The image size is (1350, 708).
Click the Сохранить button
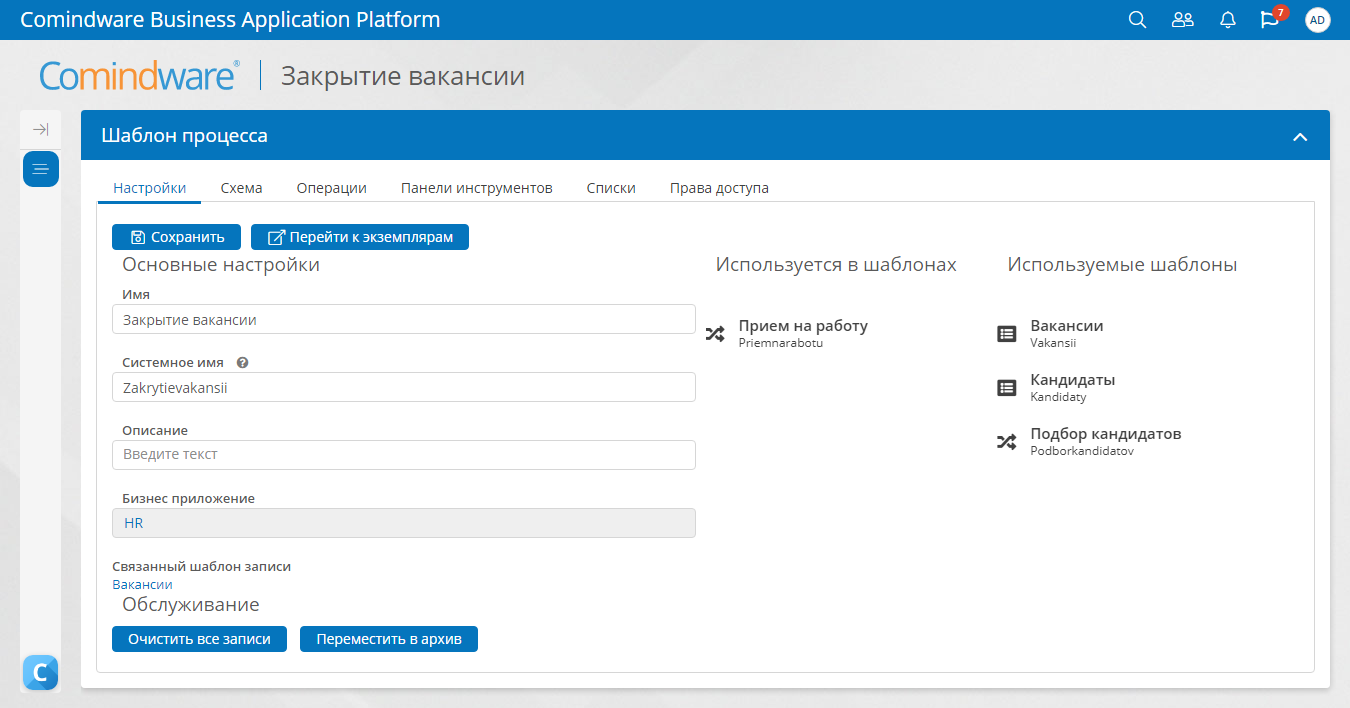point(176,237)
